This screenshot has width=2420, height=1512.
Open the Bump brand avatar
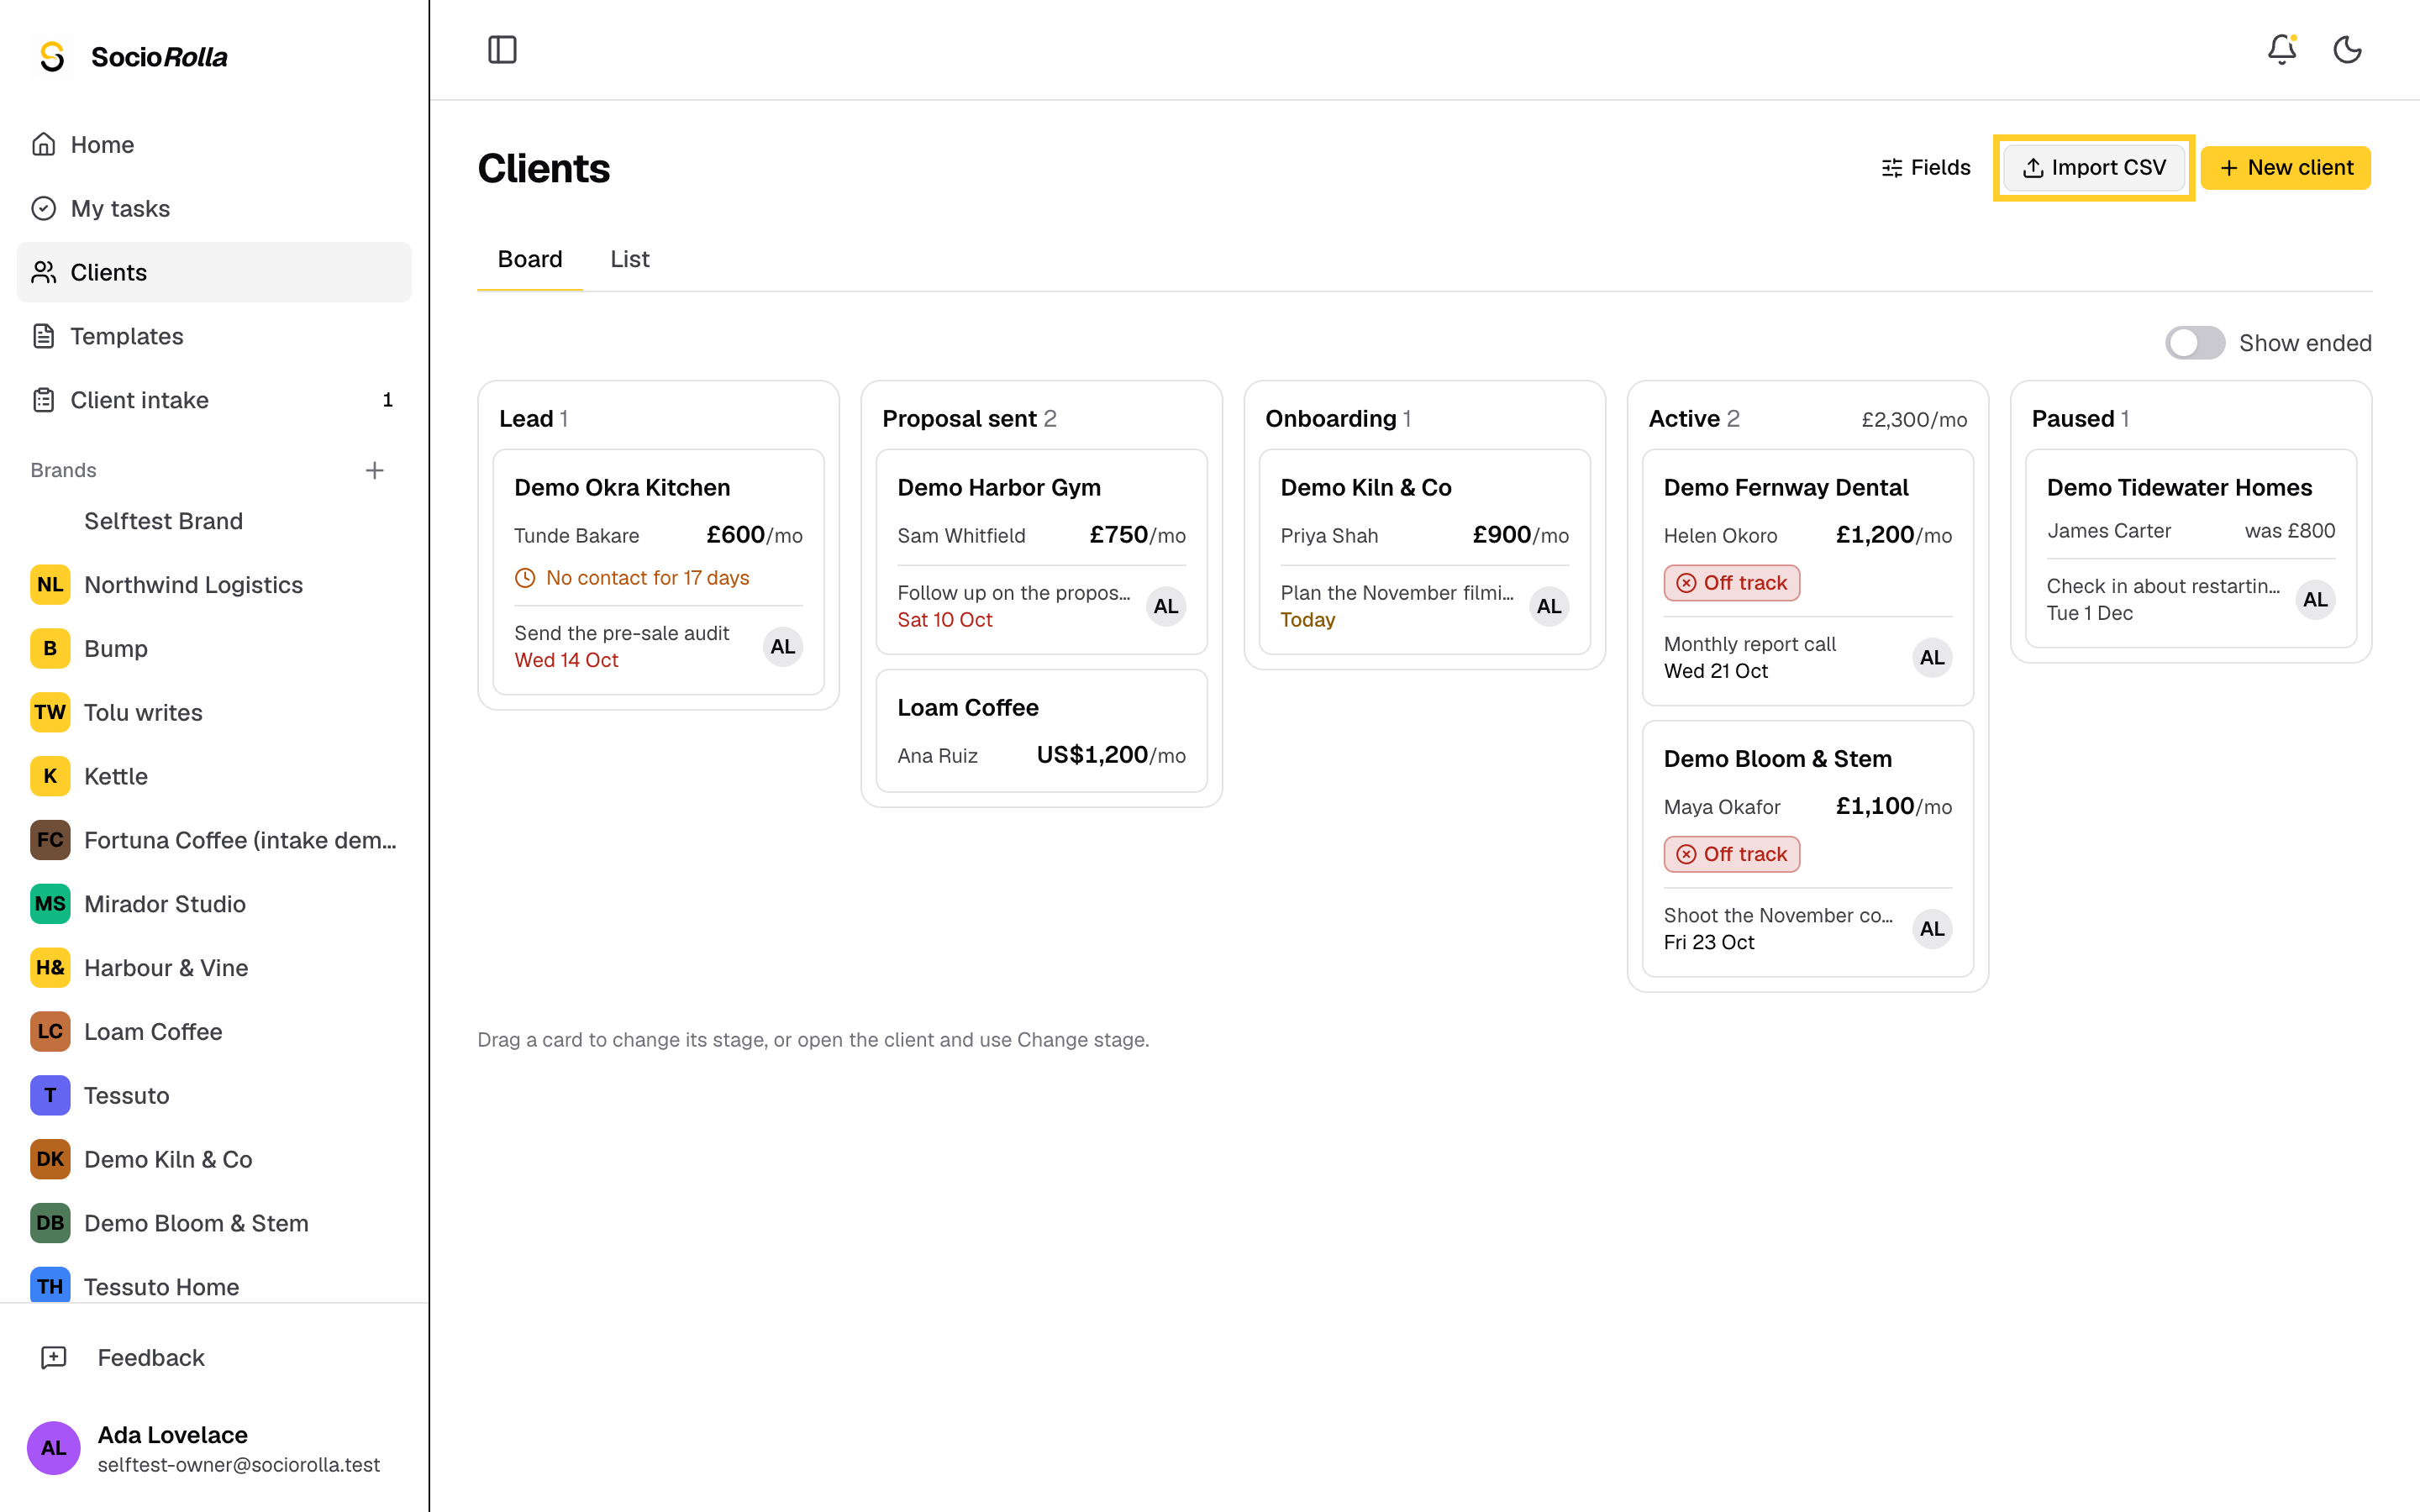pos(50,649)
